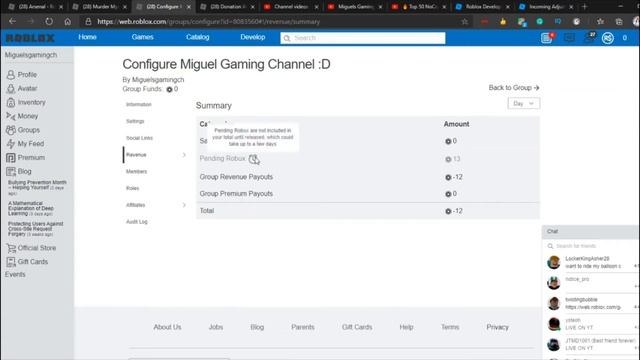Viewport: 640px width, 360px height.
Task: Go to the Home nav item
Action: pos(87,37)
